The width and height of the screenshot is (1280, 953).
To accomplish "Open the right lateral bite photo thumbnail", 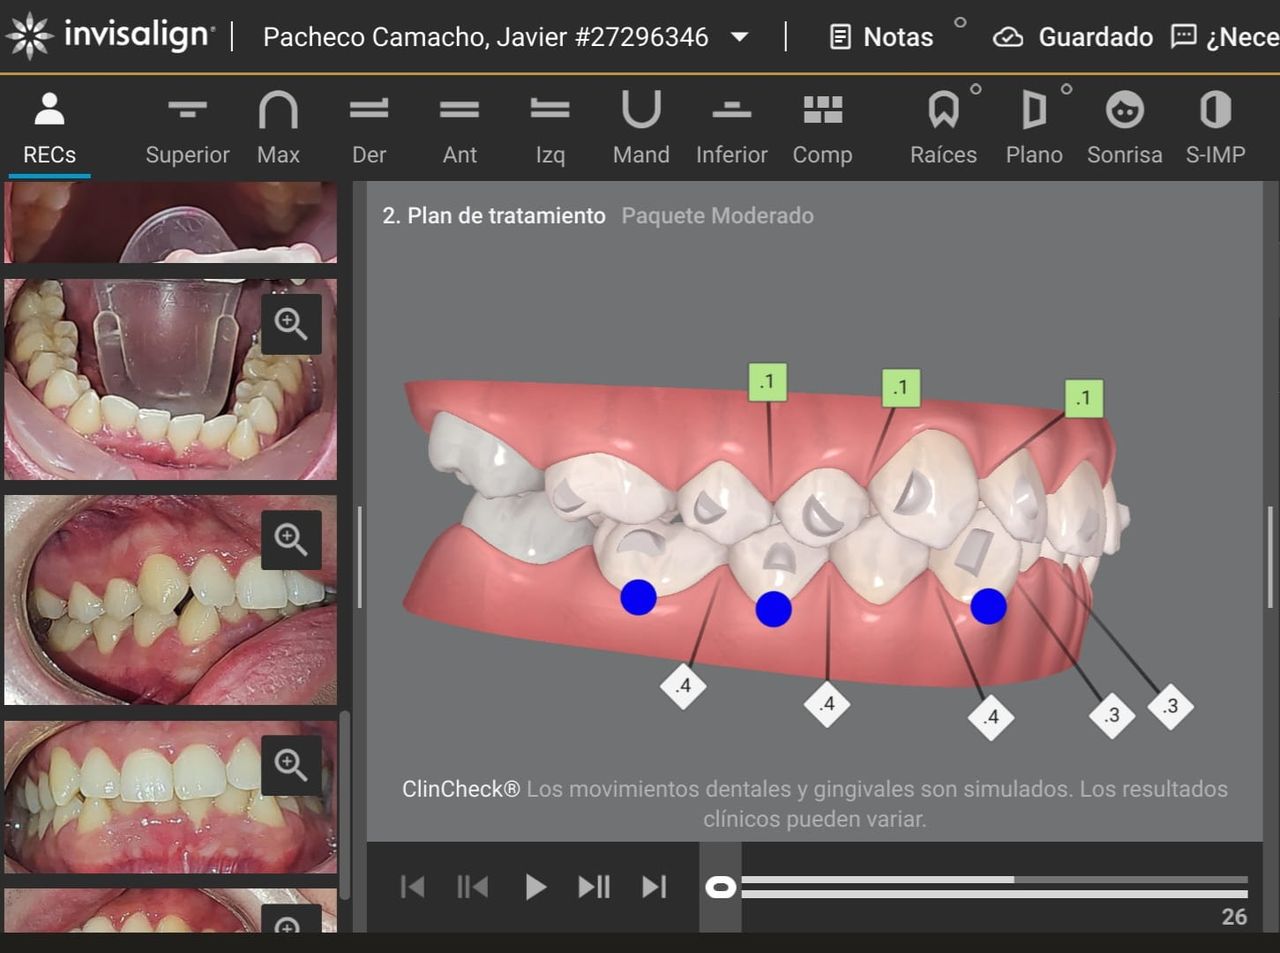I will [x=170, y=600].
